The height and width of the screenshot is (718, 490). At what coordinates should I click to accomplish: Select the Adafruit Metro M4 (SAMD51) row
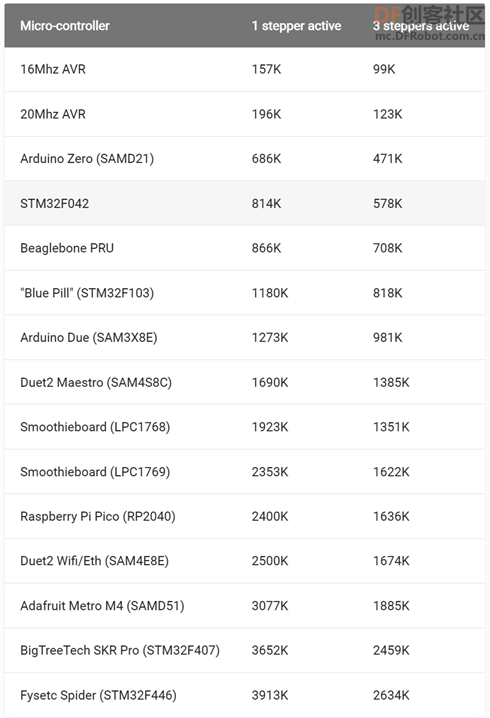coord(245,606)
